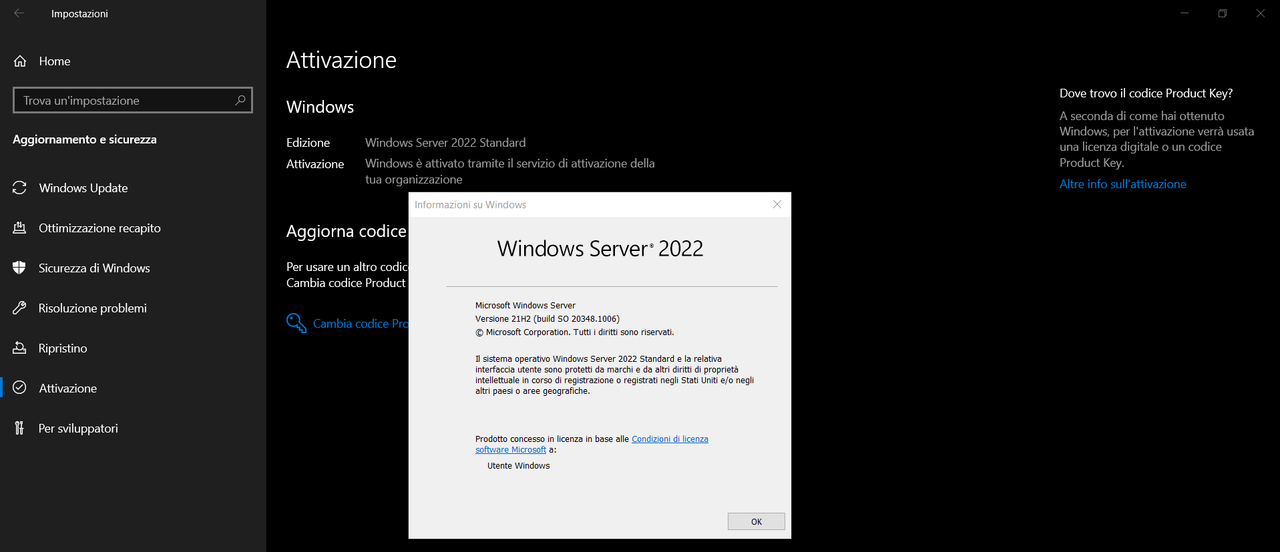The image size is (1280, 552).
Task: Click 'Utente Windows' text in dialog
Action: [x=518, y=465]
